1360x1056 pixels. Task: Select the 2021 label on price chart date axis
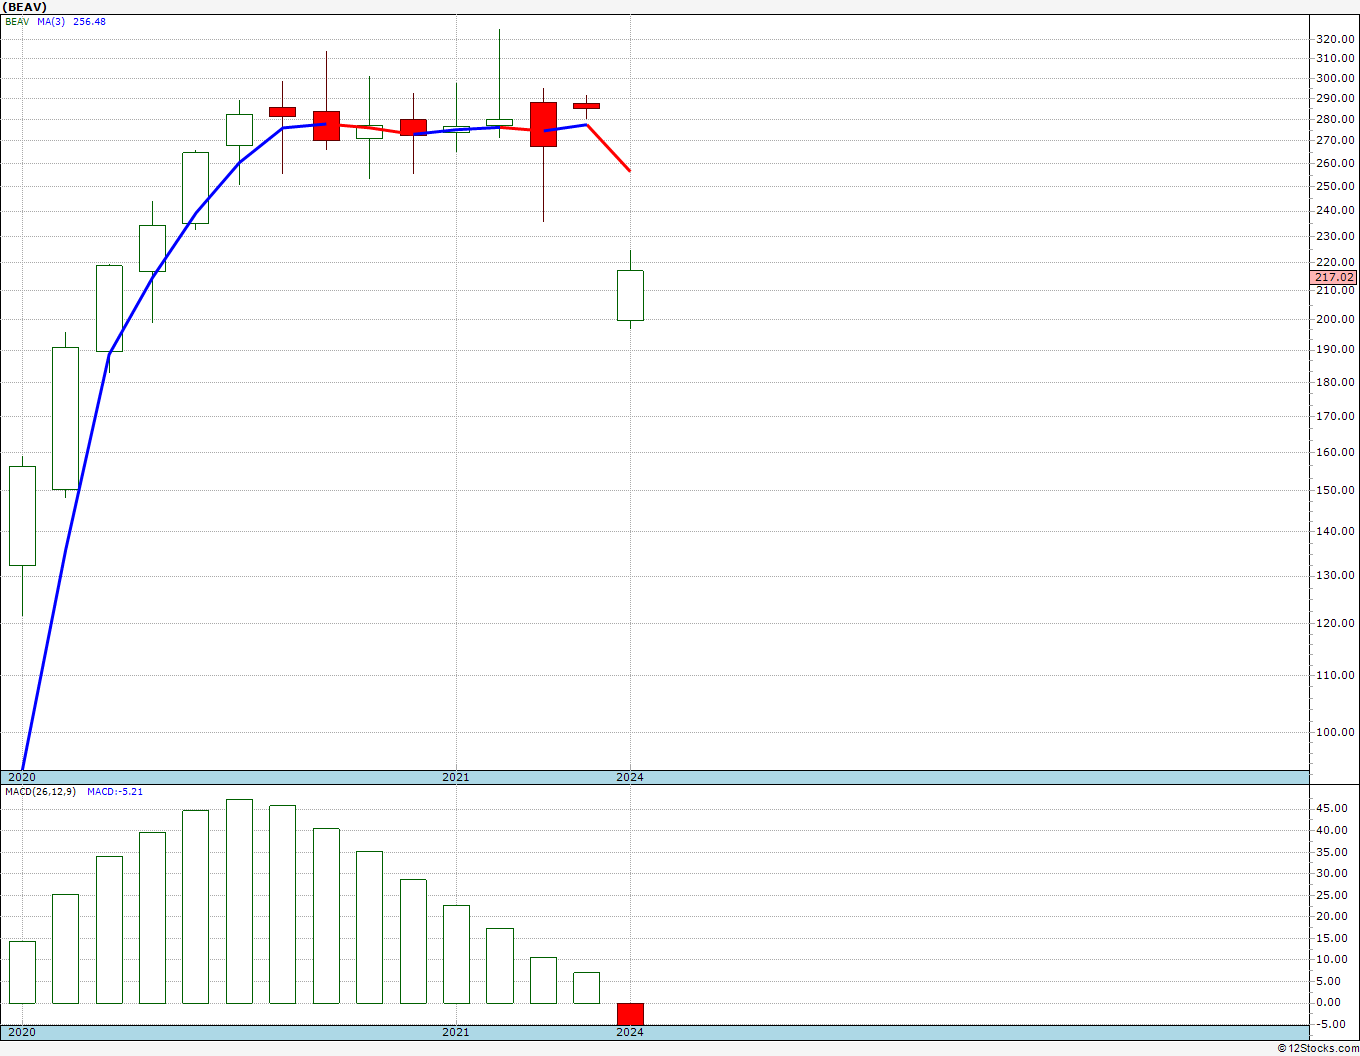point(456,777)
